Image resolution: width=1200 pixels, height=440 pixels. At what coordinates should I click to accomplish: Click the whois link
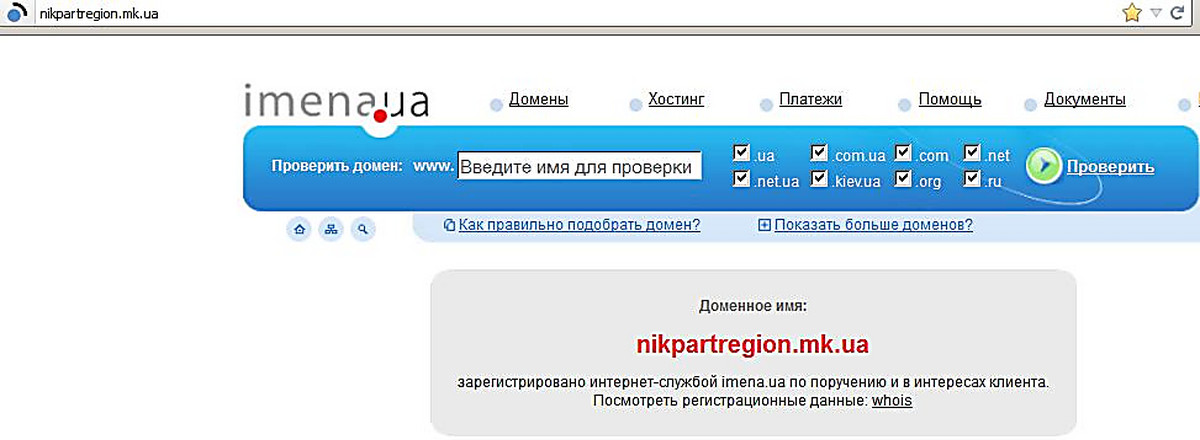892,401
